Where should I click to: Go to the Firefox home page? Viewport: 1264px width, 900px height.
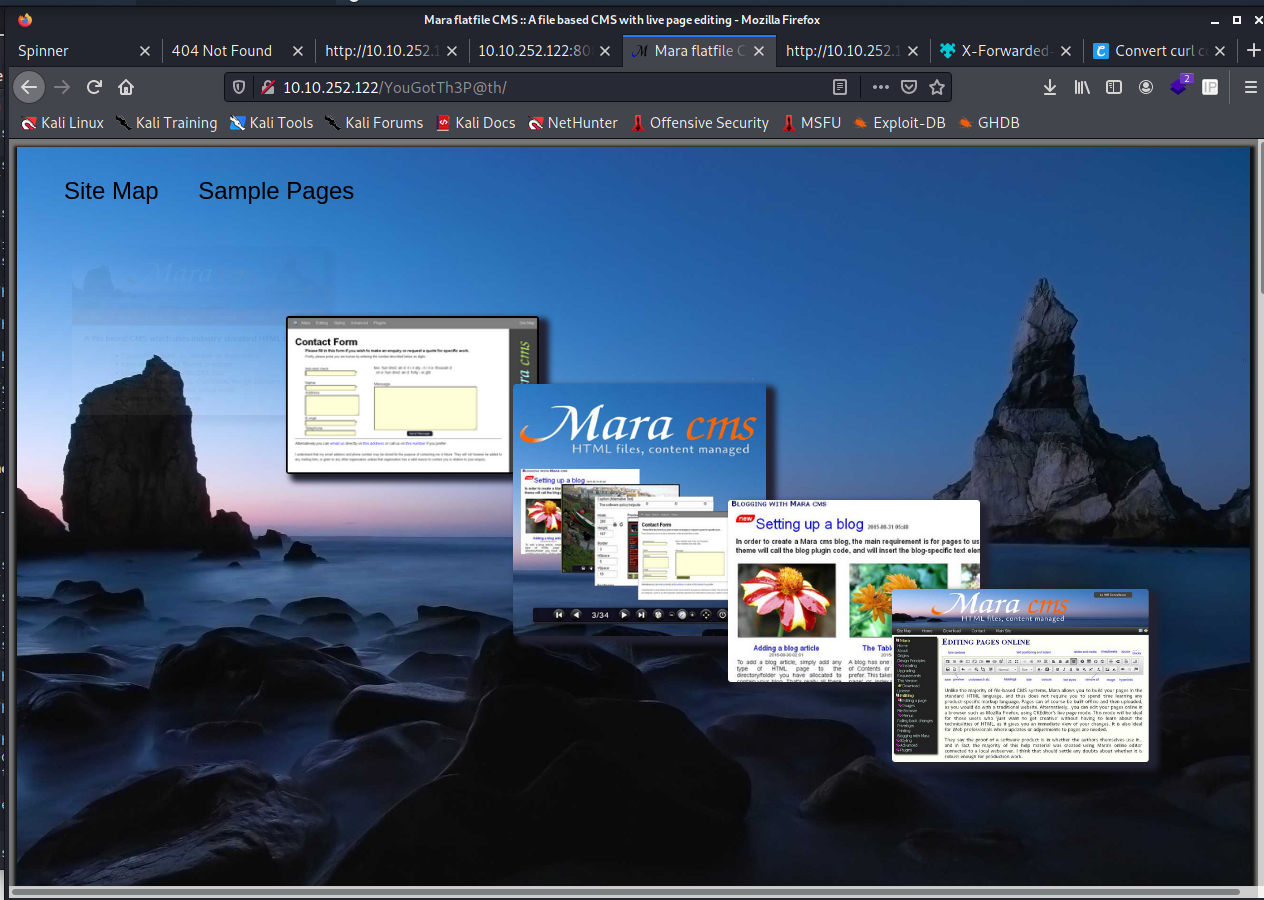[x=126, y=87]
